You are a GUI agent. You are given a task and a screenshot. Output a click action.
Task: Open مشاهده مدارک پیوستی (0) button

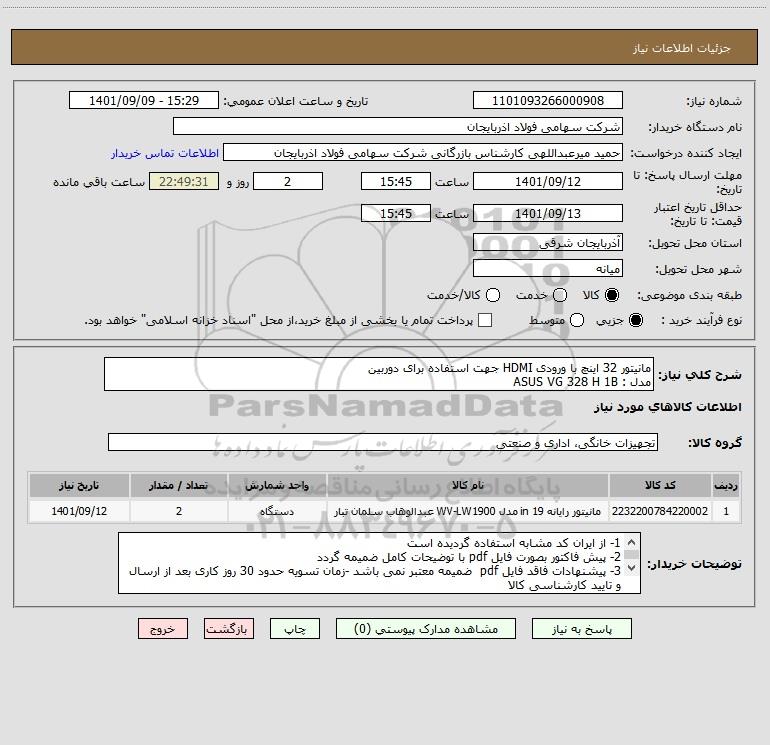[426, 629]
